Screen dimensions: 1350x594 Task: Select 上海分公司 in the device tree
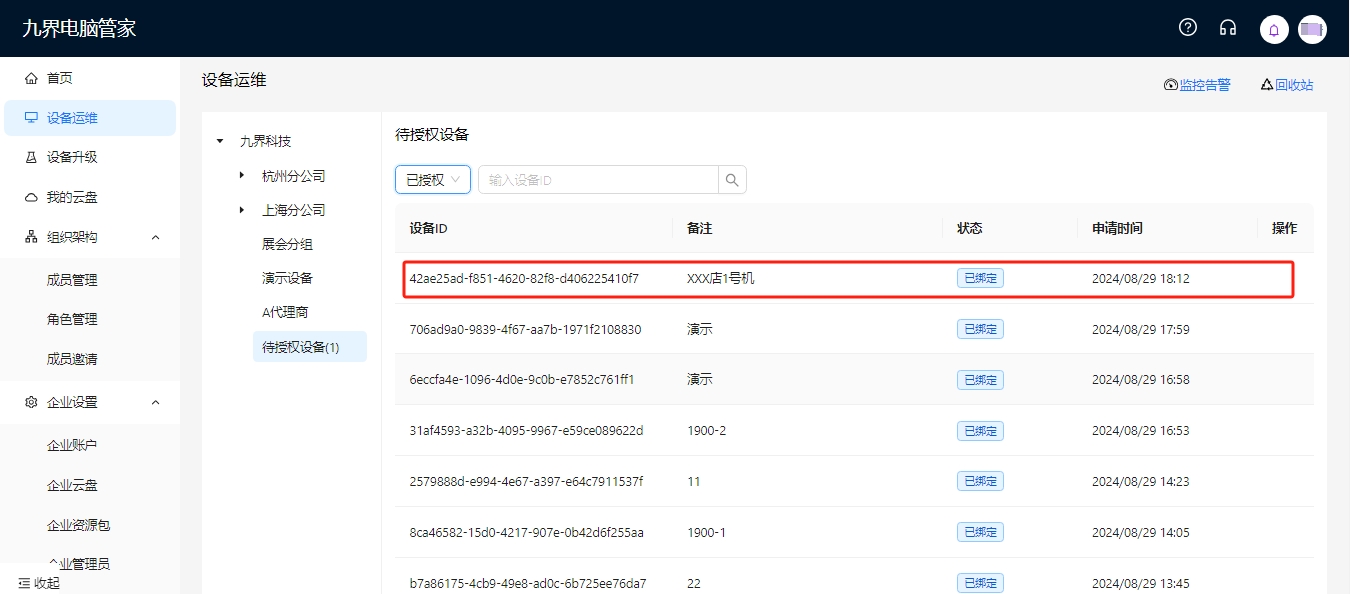294,210
